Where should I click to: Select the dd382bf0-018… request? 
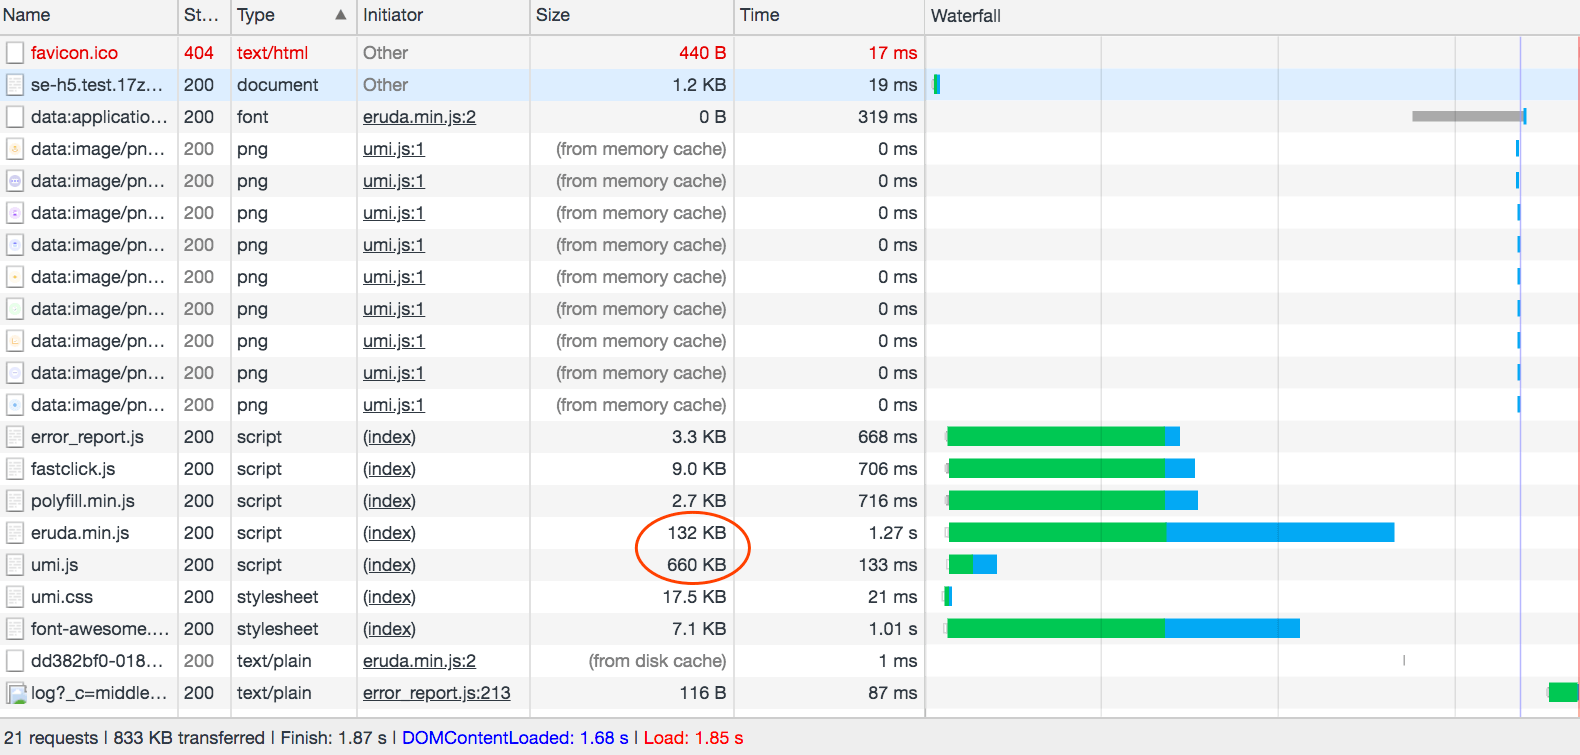click(x=96, y=661)
